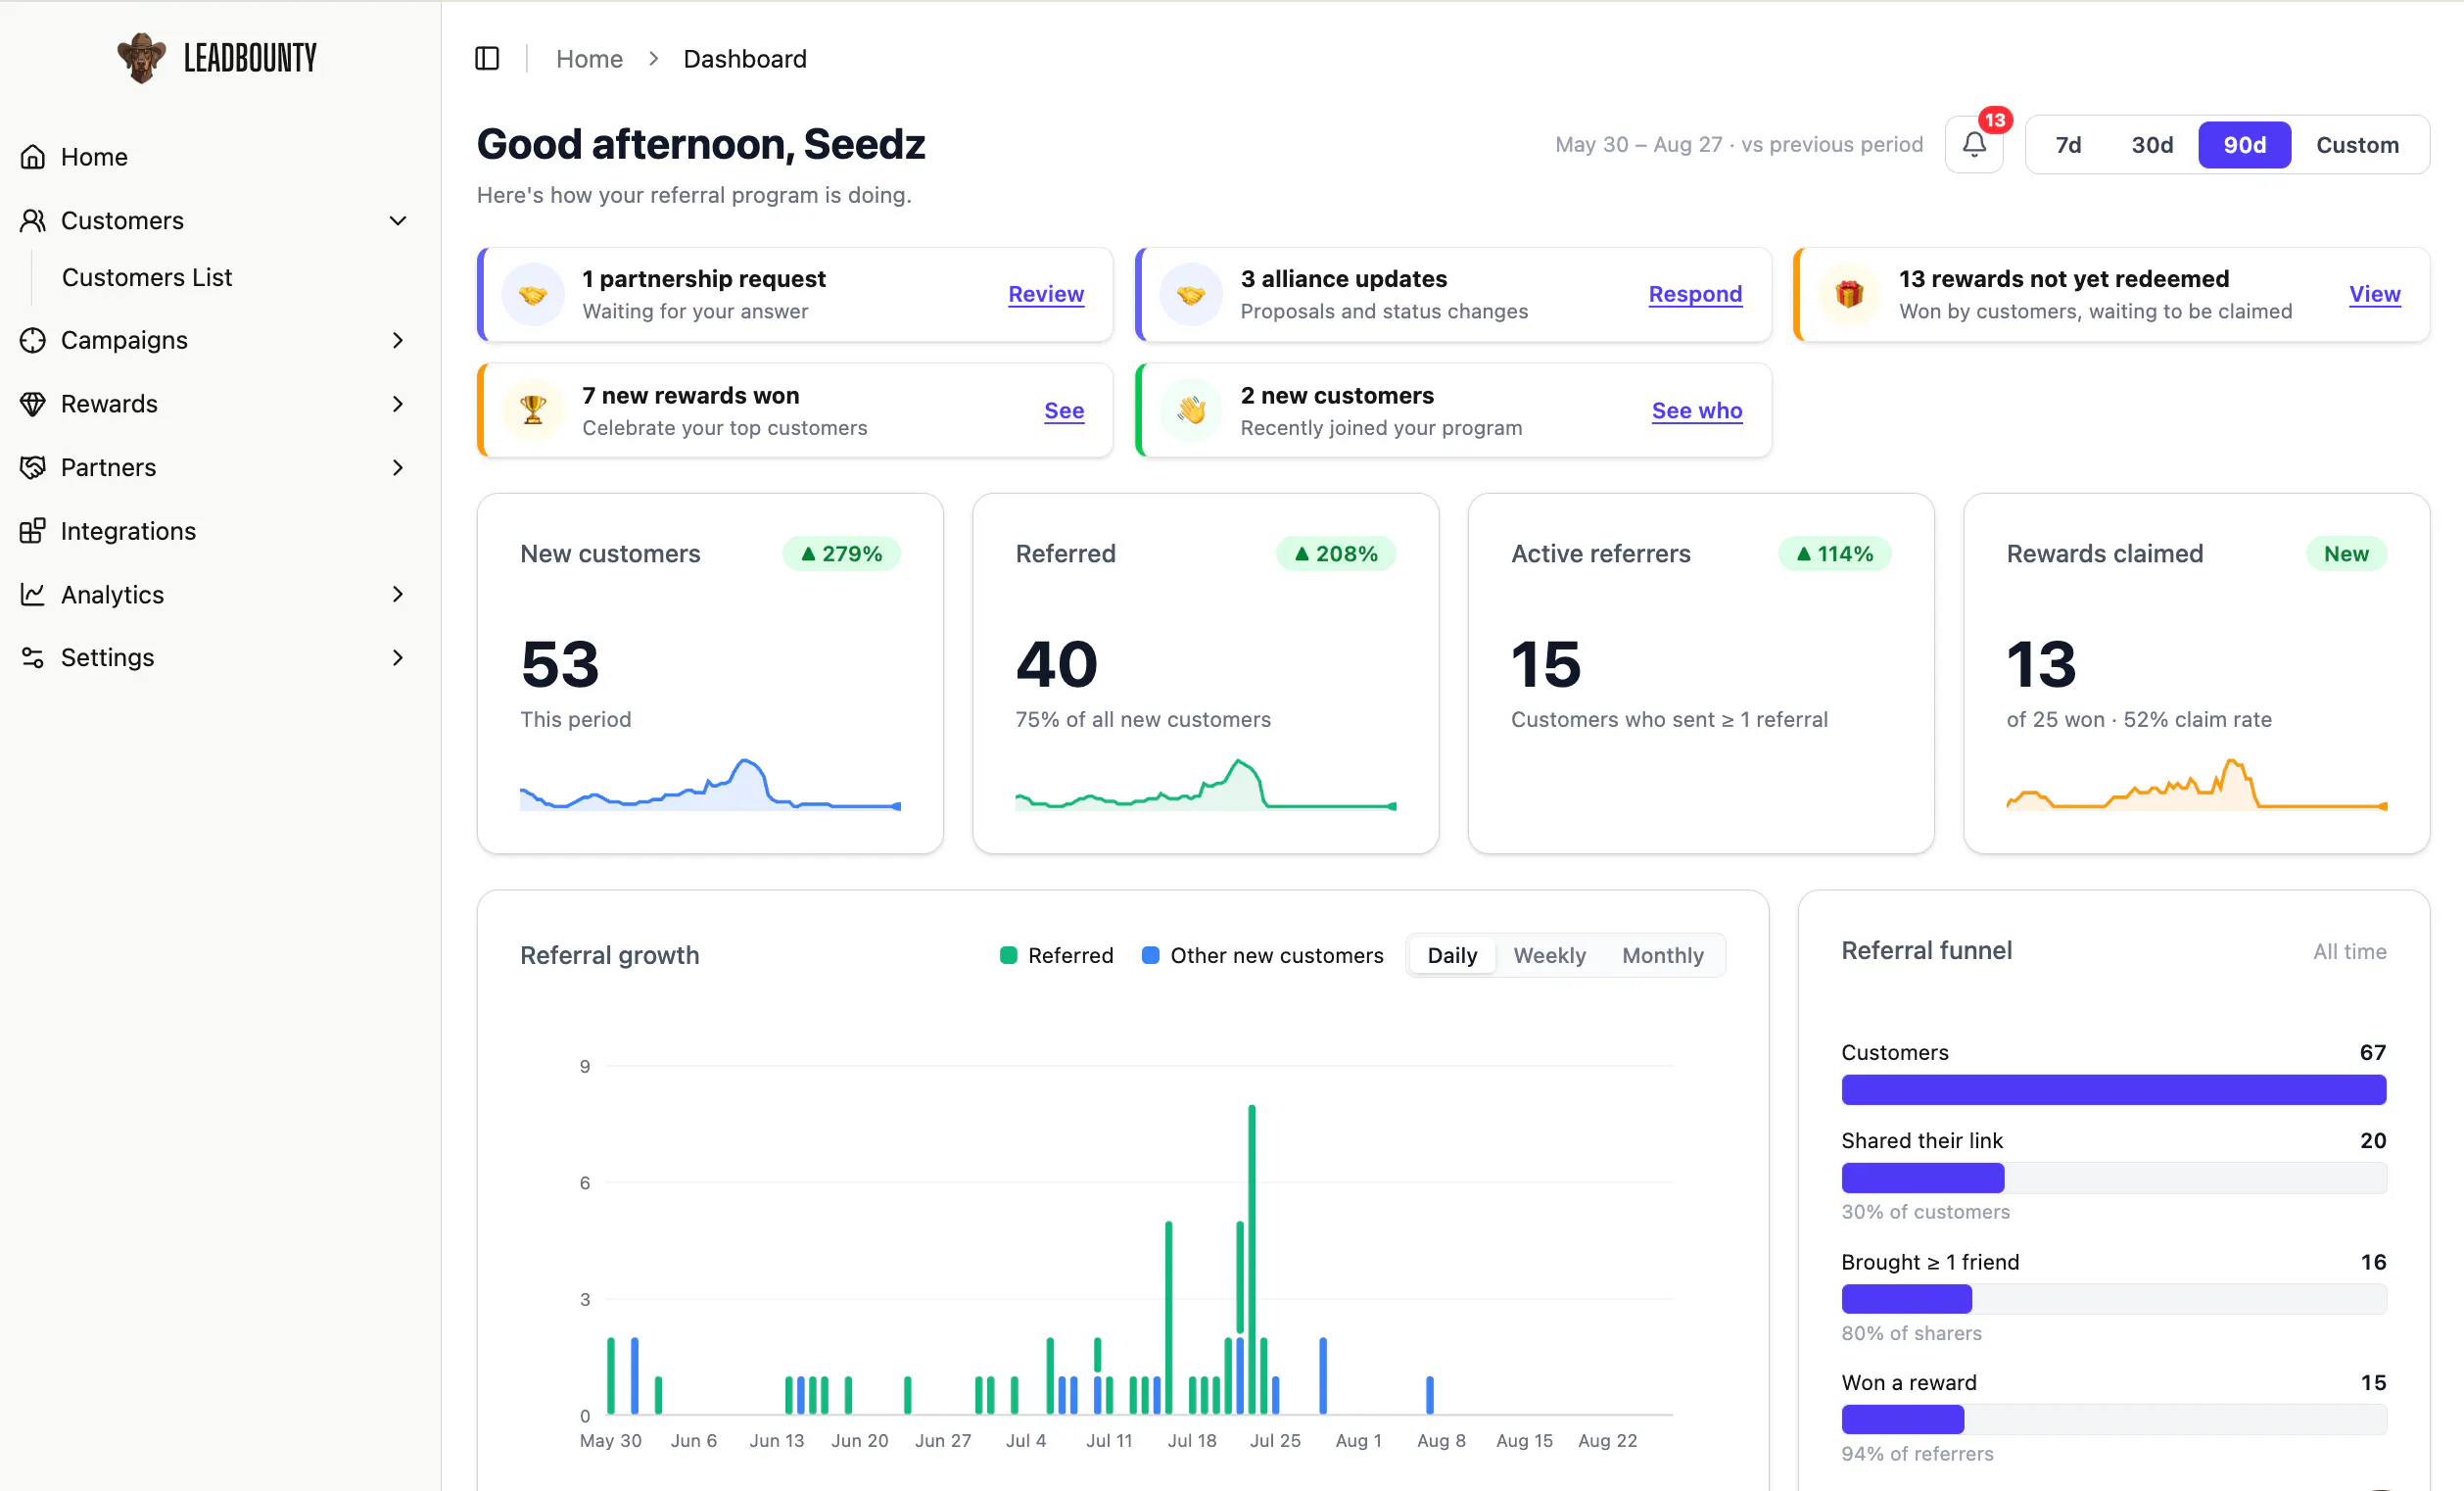Click the 'May 30 – Aug 27' date range text

(x=1638, y=145)
